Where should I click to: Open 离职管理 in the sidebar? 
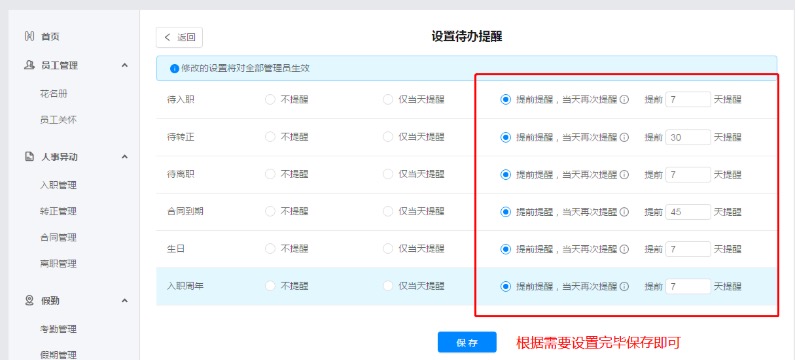[x=58, y=264]
